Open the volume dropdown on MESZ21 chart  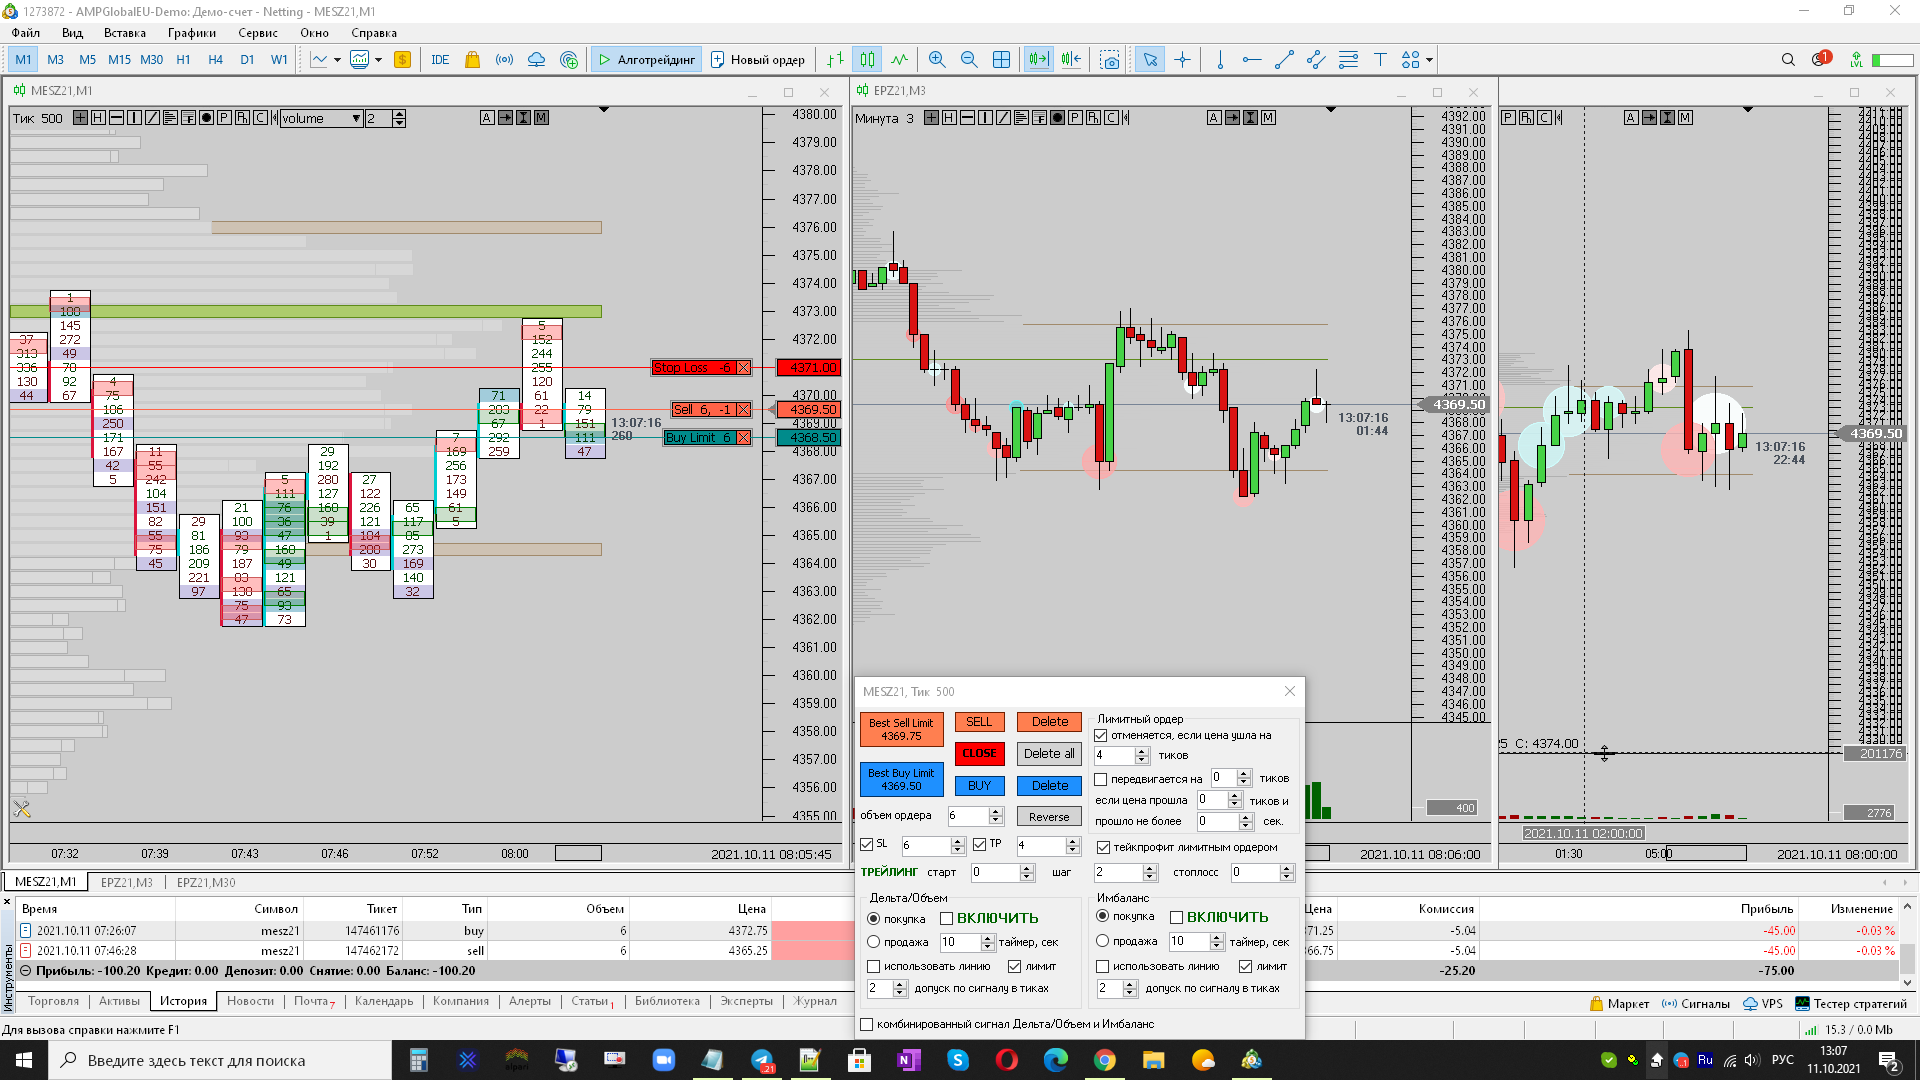pyautogui.click(x=356, y=118)
